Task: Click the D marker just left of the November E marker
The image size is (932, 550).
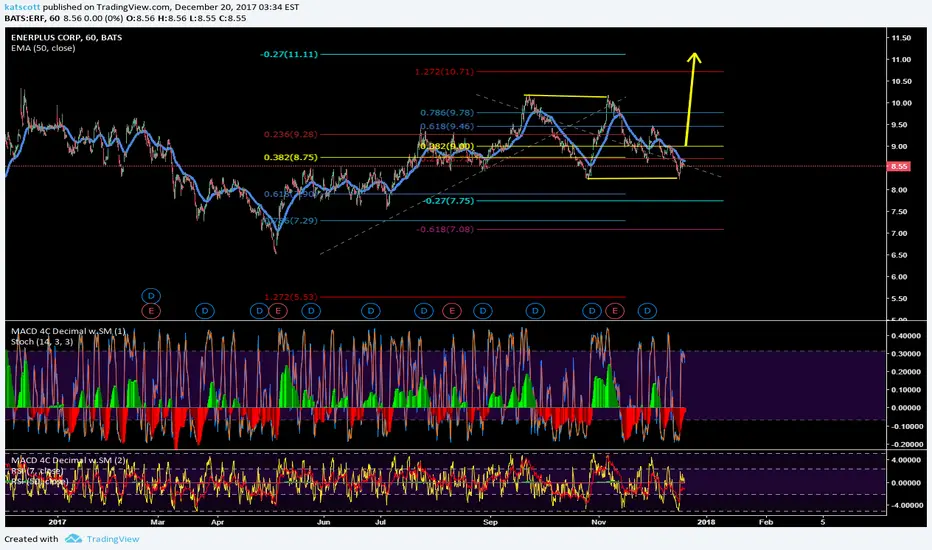Action: pos(592,310)
